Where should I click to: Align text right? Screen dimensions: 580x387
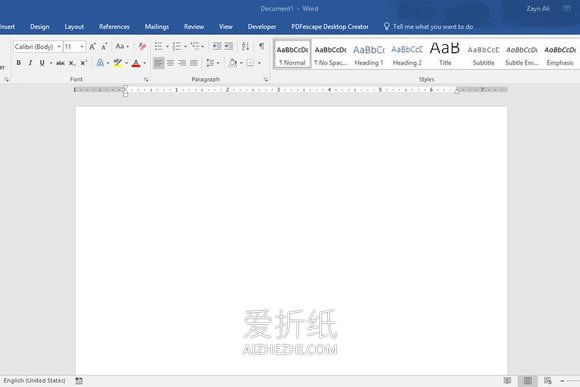[182, 63]
